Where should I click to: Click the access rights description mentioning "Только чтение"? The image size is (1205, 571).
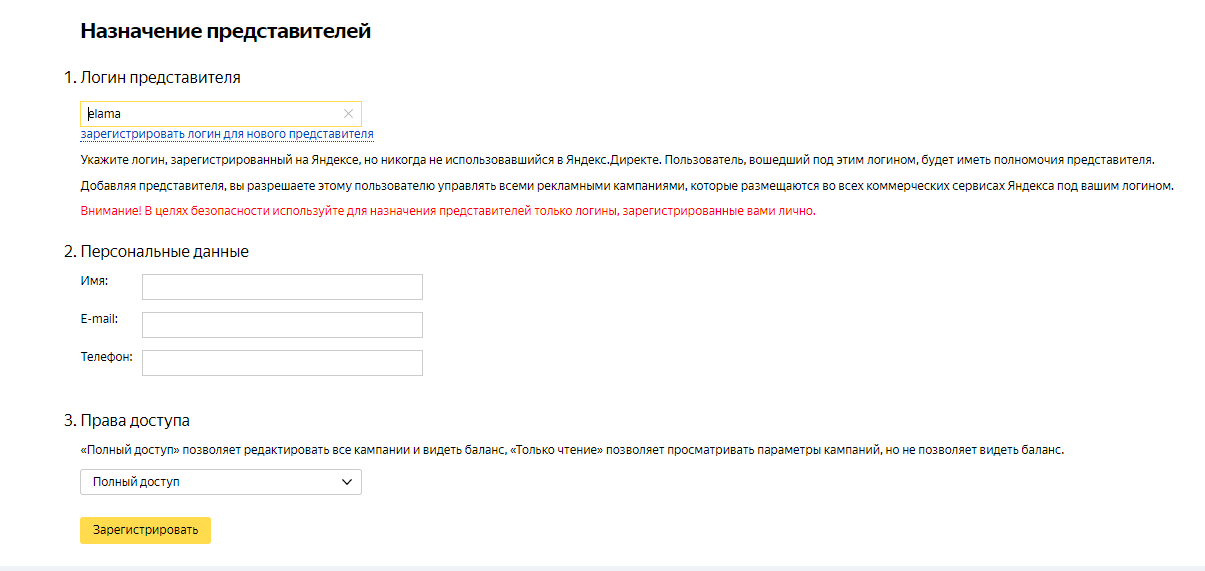pos(572,450)
